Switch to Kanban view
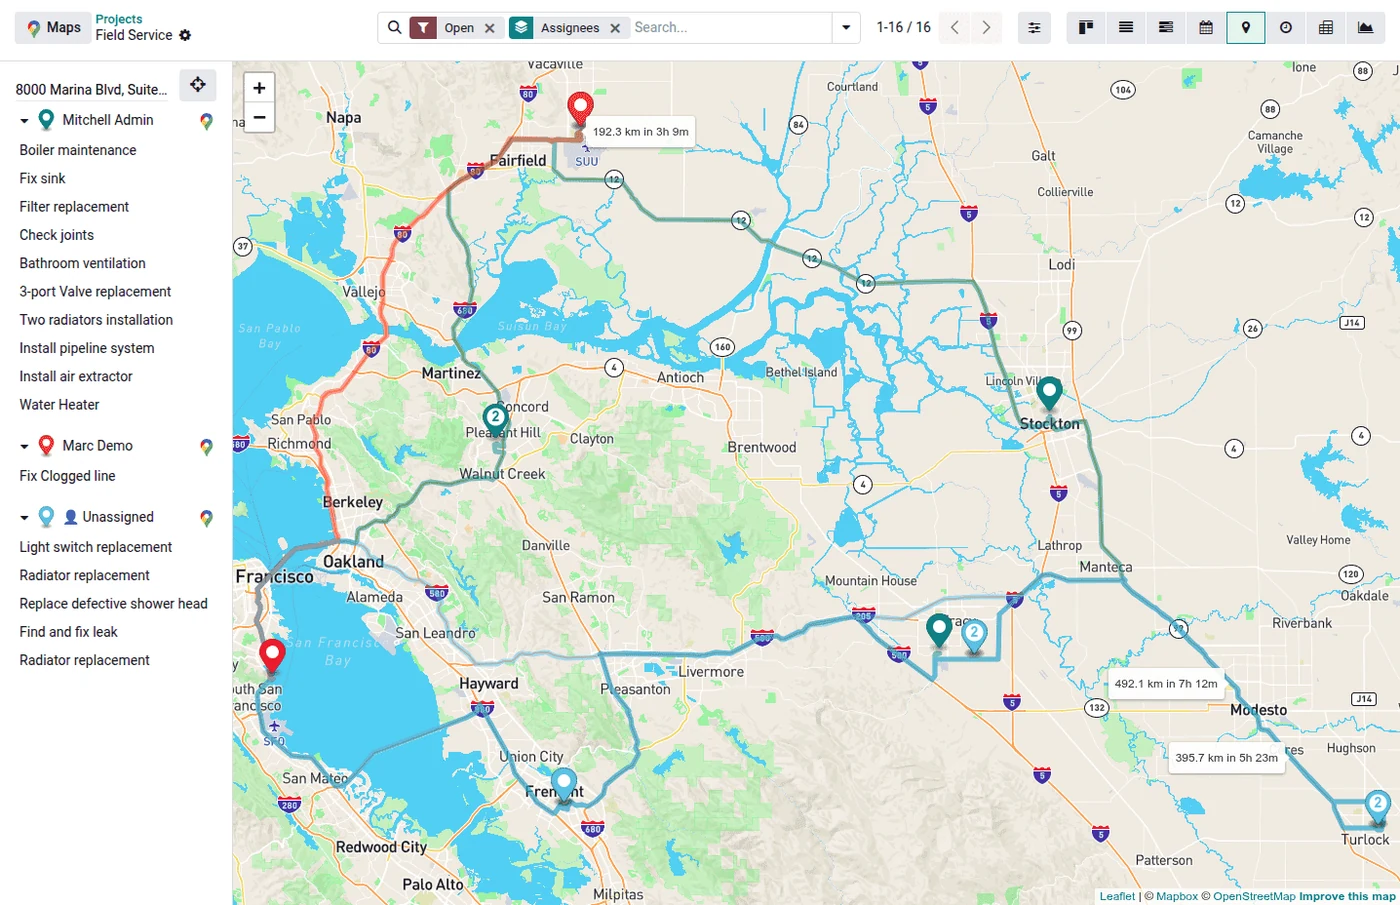This screenshot has width=1400, height=905. (x=1086, y=28)
